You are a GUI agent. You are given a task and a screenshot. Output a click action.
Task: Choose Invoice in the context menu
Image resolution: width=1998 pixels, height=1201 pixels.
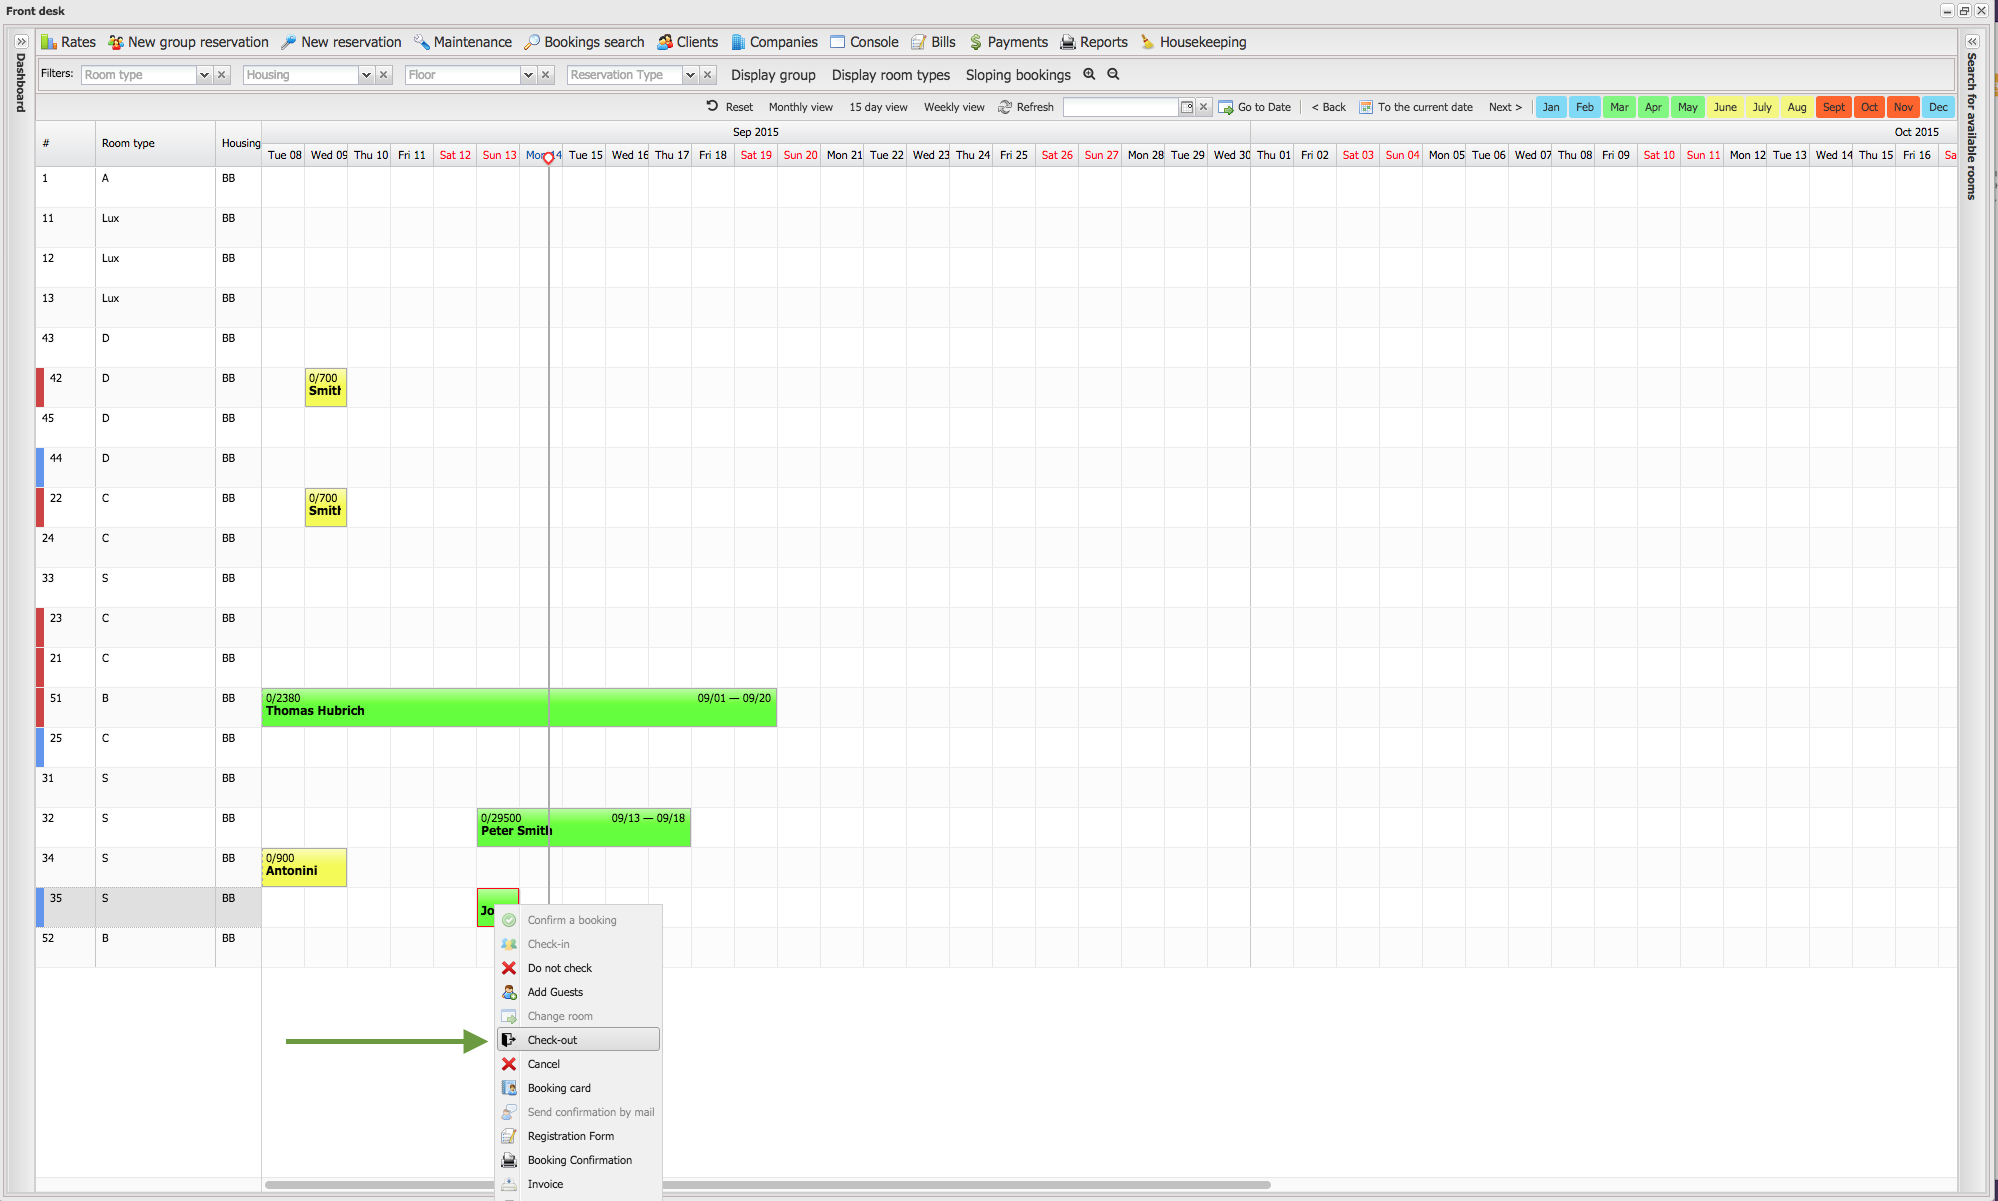pyautogui.click(x=579, y=1184)
